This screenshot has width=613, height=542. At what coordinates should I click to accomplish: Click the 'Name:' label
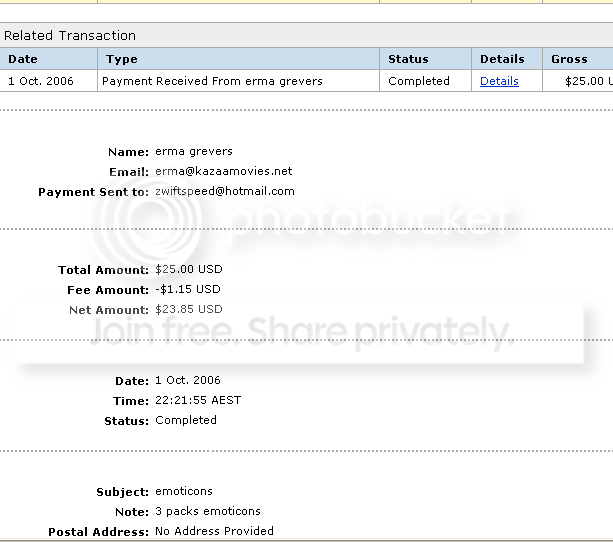128,152
